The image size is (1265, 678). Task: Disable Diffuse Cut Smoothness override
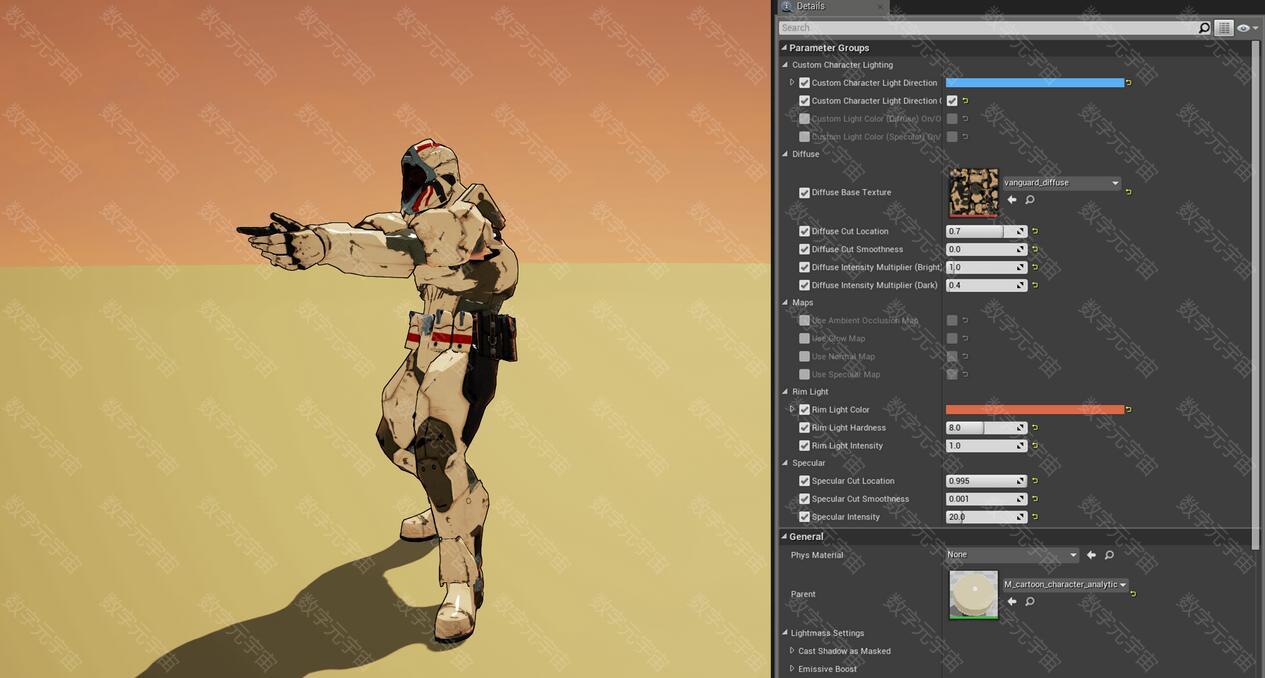[804, 249]
